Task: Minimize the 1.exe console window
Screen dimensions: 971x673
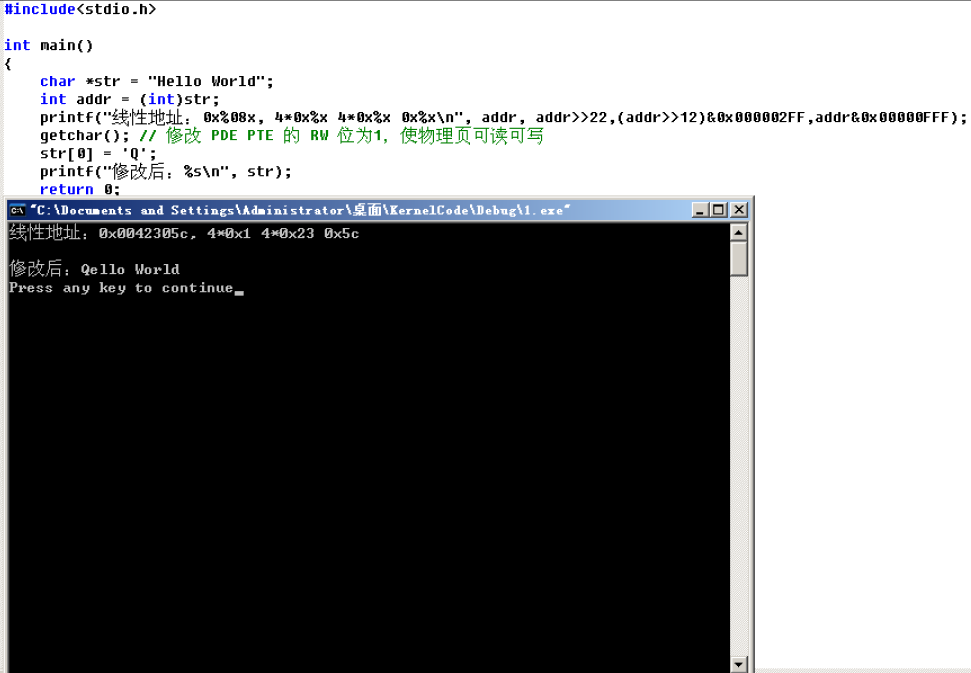Action: click(x=700, y=210)
